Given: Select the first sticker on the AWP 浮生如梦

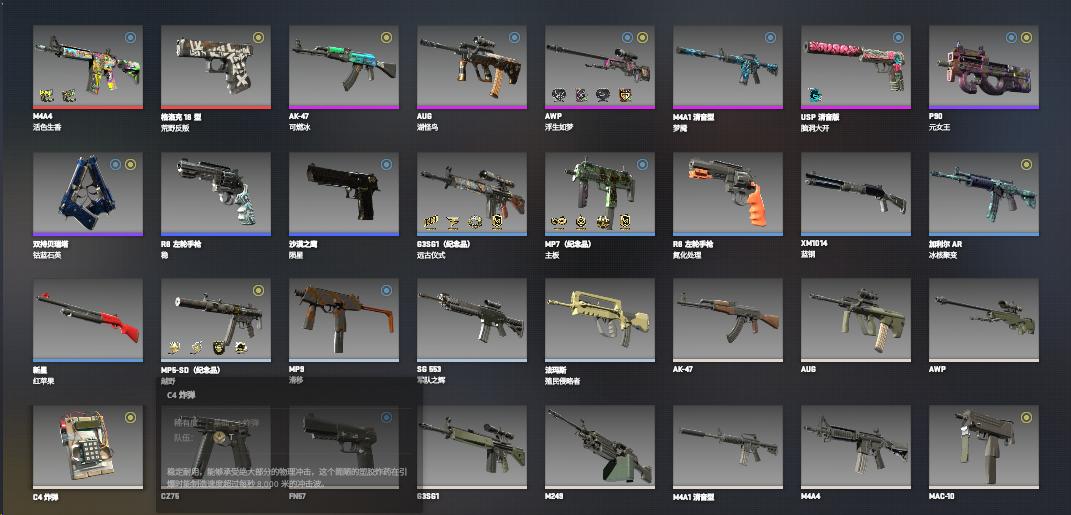Looking at the screenshot, I should tap(558, 95).
